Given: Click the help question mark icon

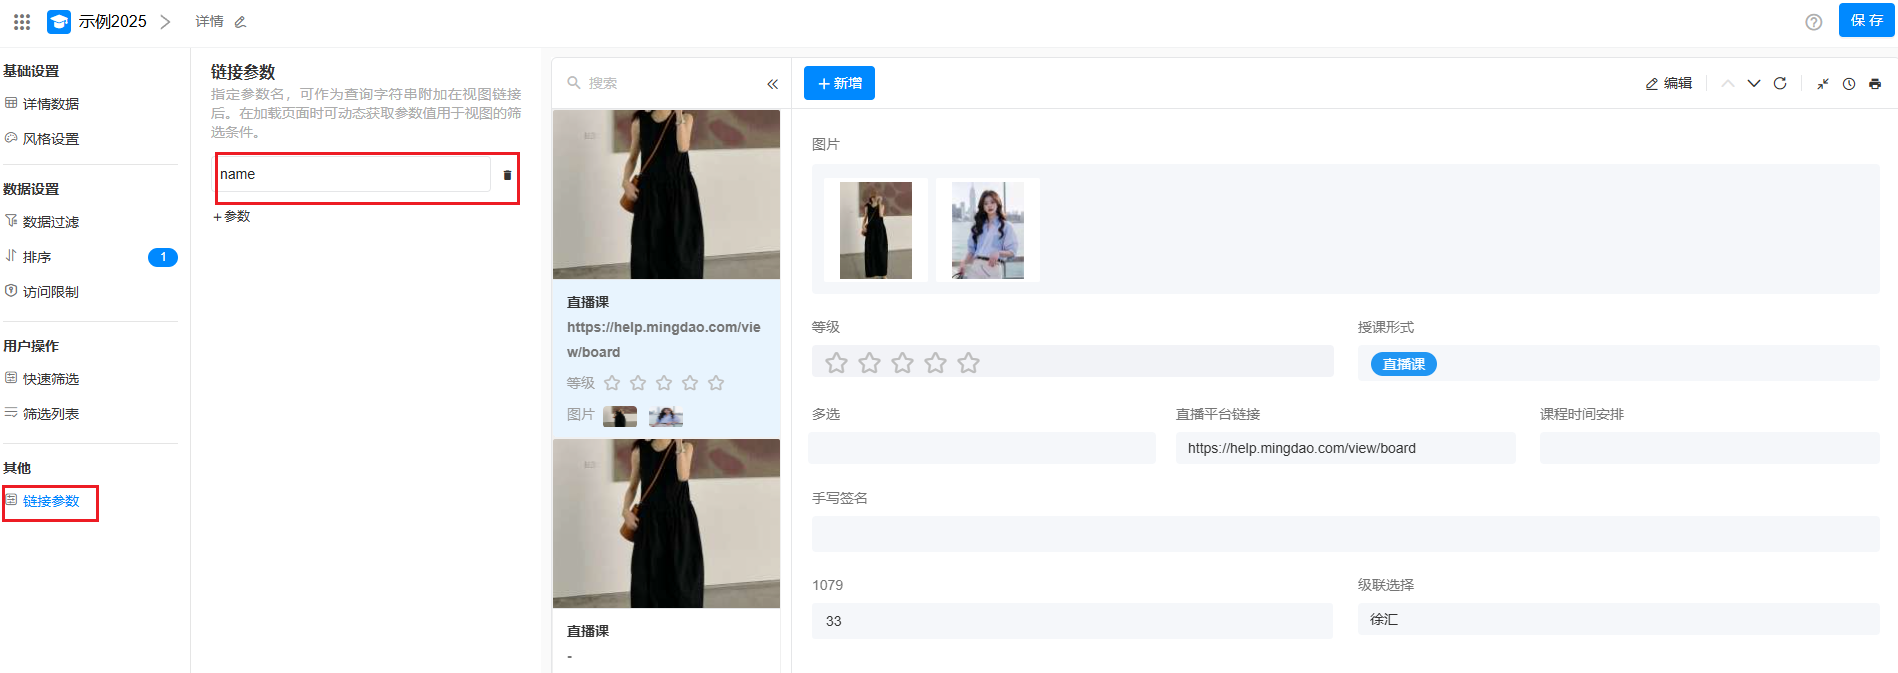Looking at the screenshot, I should [1813, 22].
